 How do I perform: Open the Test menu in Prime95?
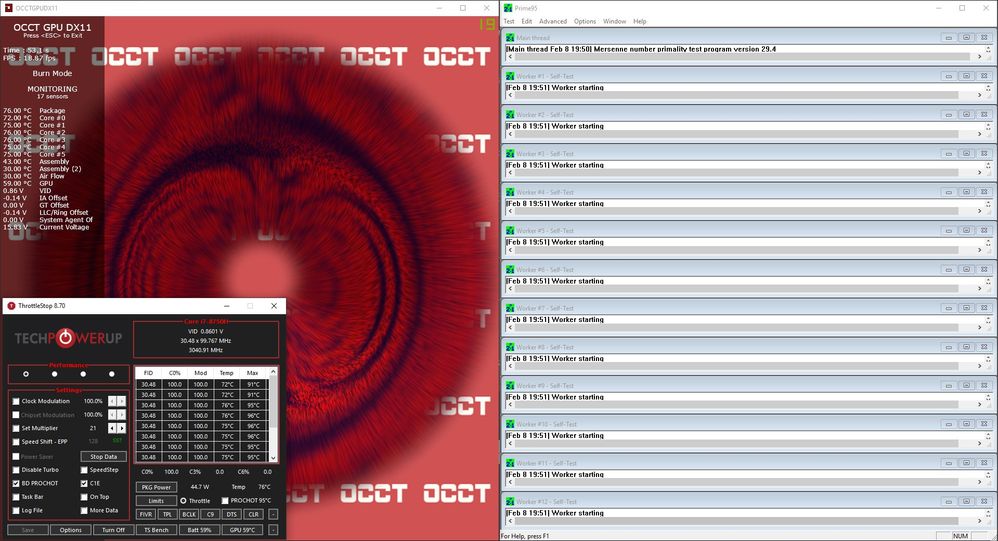click(509, 21)
